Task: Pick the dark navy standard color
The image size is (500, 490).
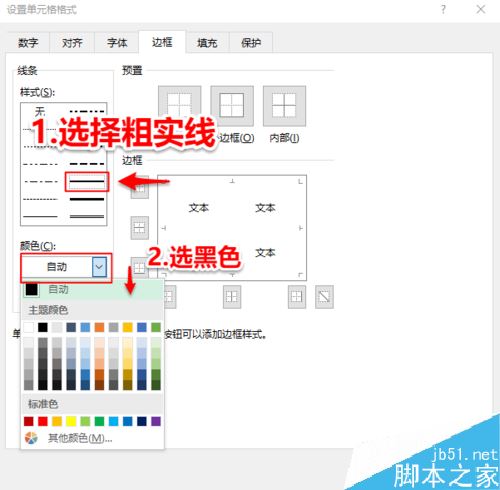Action: point(142,421)
